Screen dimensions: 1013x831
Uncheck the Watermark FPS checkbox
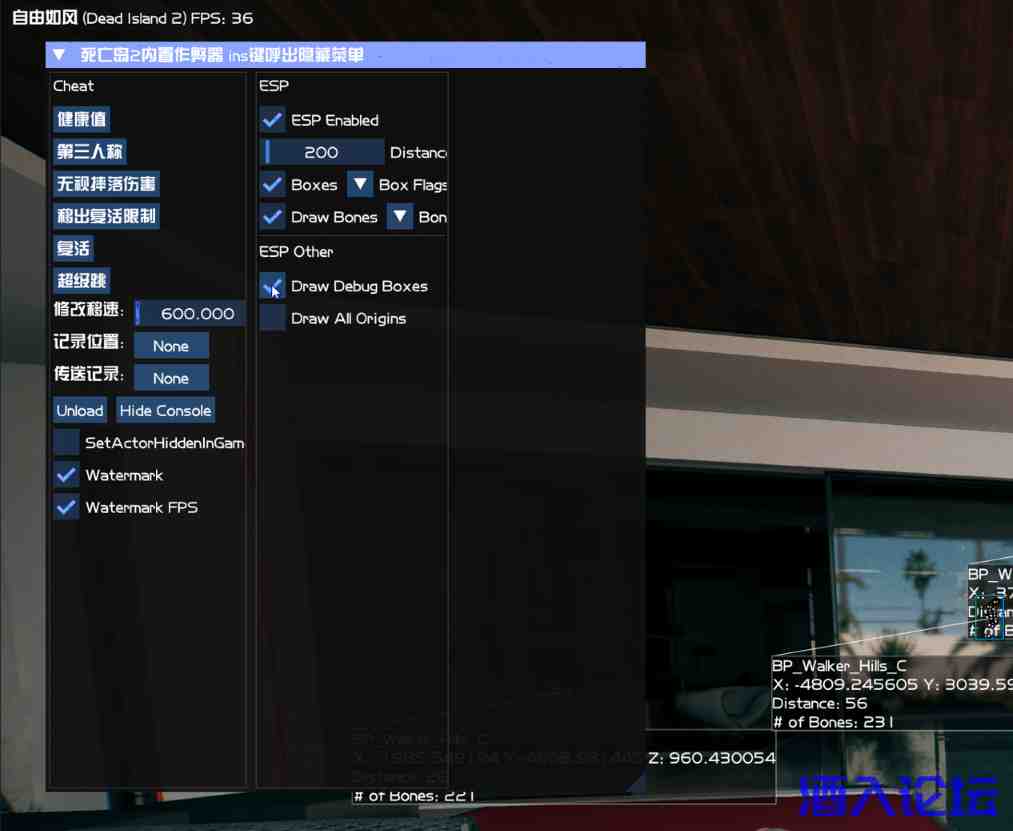[67, 507]
